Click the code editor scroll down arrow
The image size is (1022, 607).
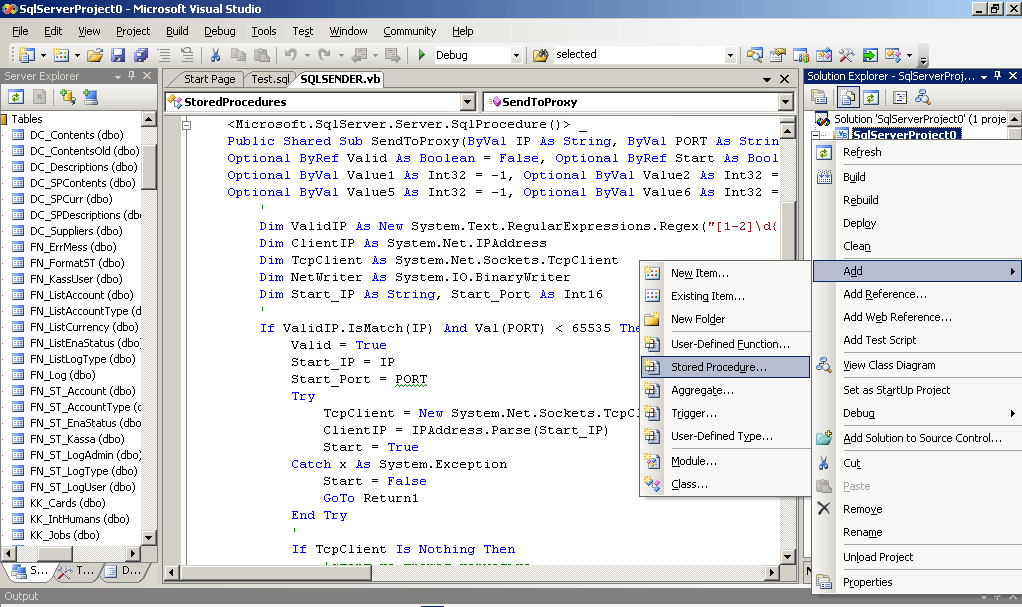point(787,556)
